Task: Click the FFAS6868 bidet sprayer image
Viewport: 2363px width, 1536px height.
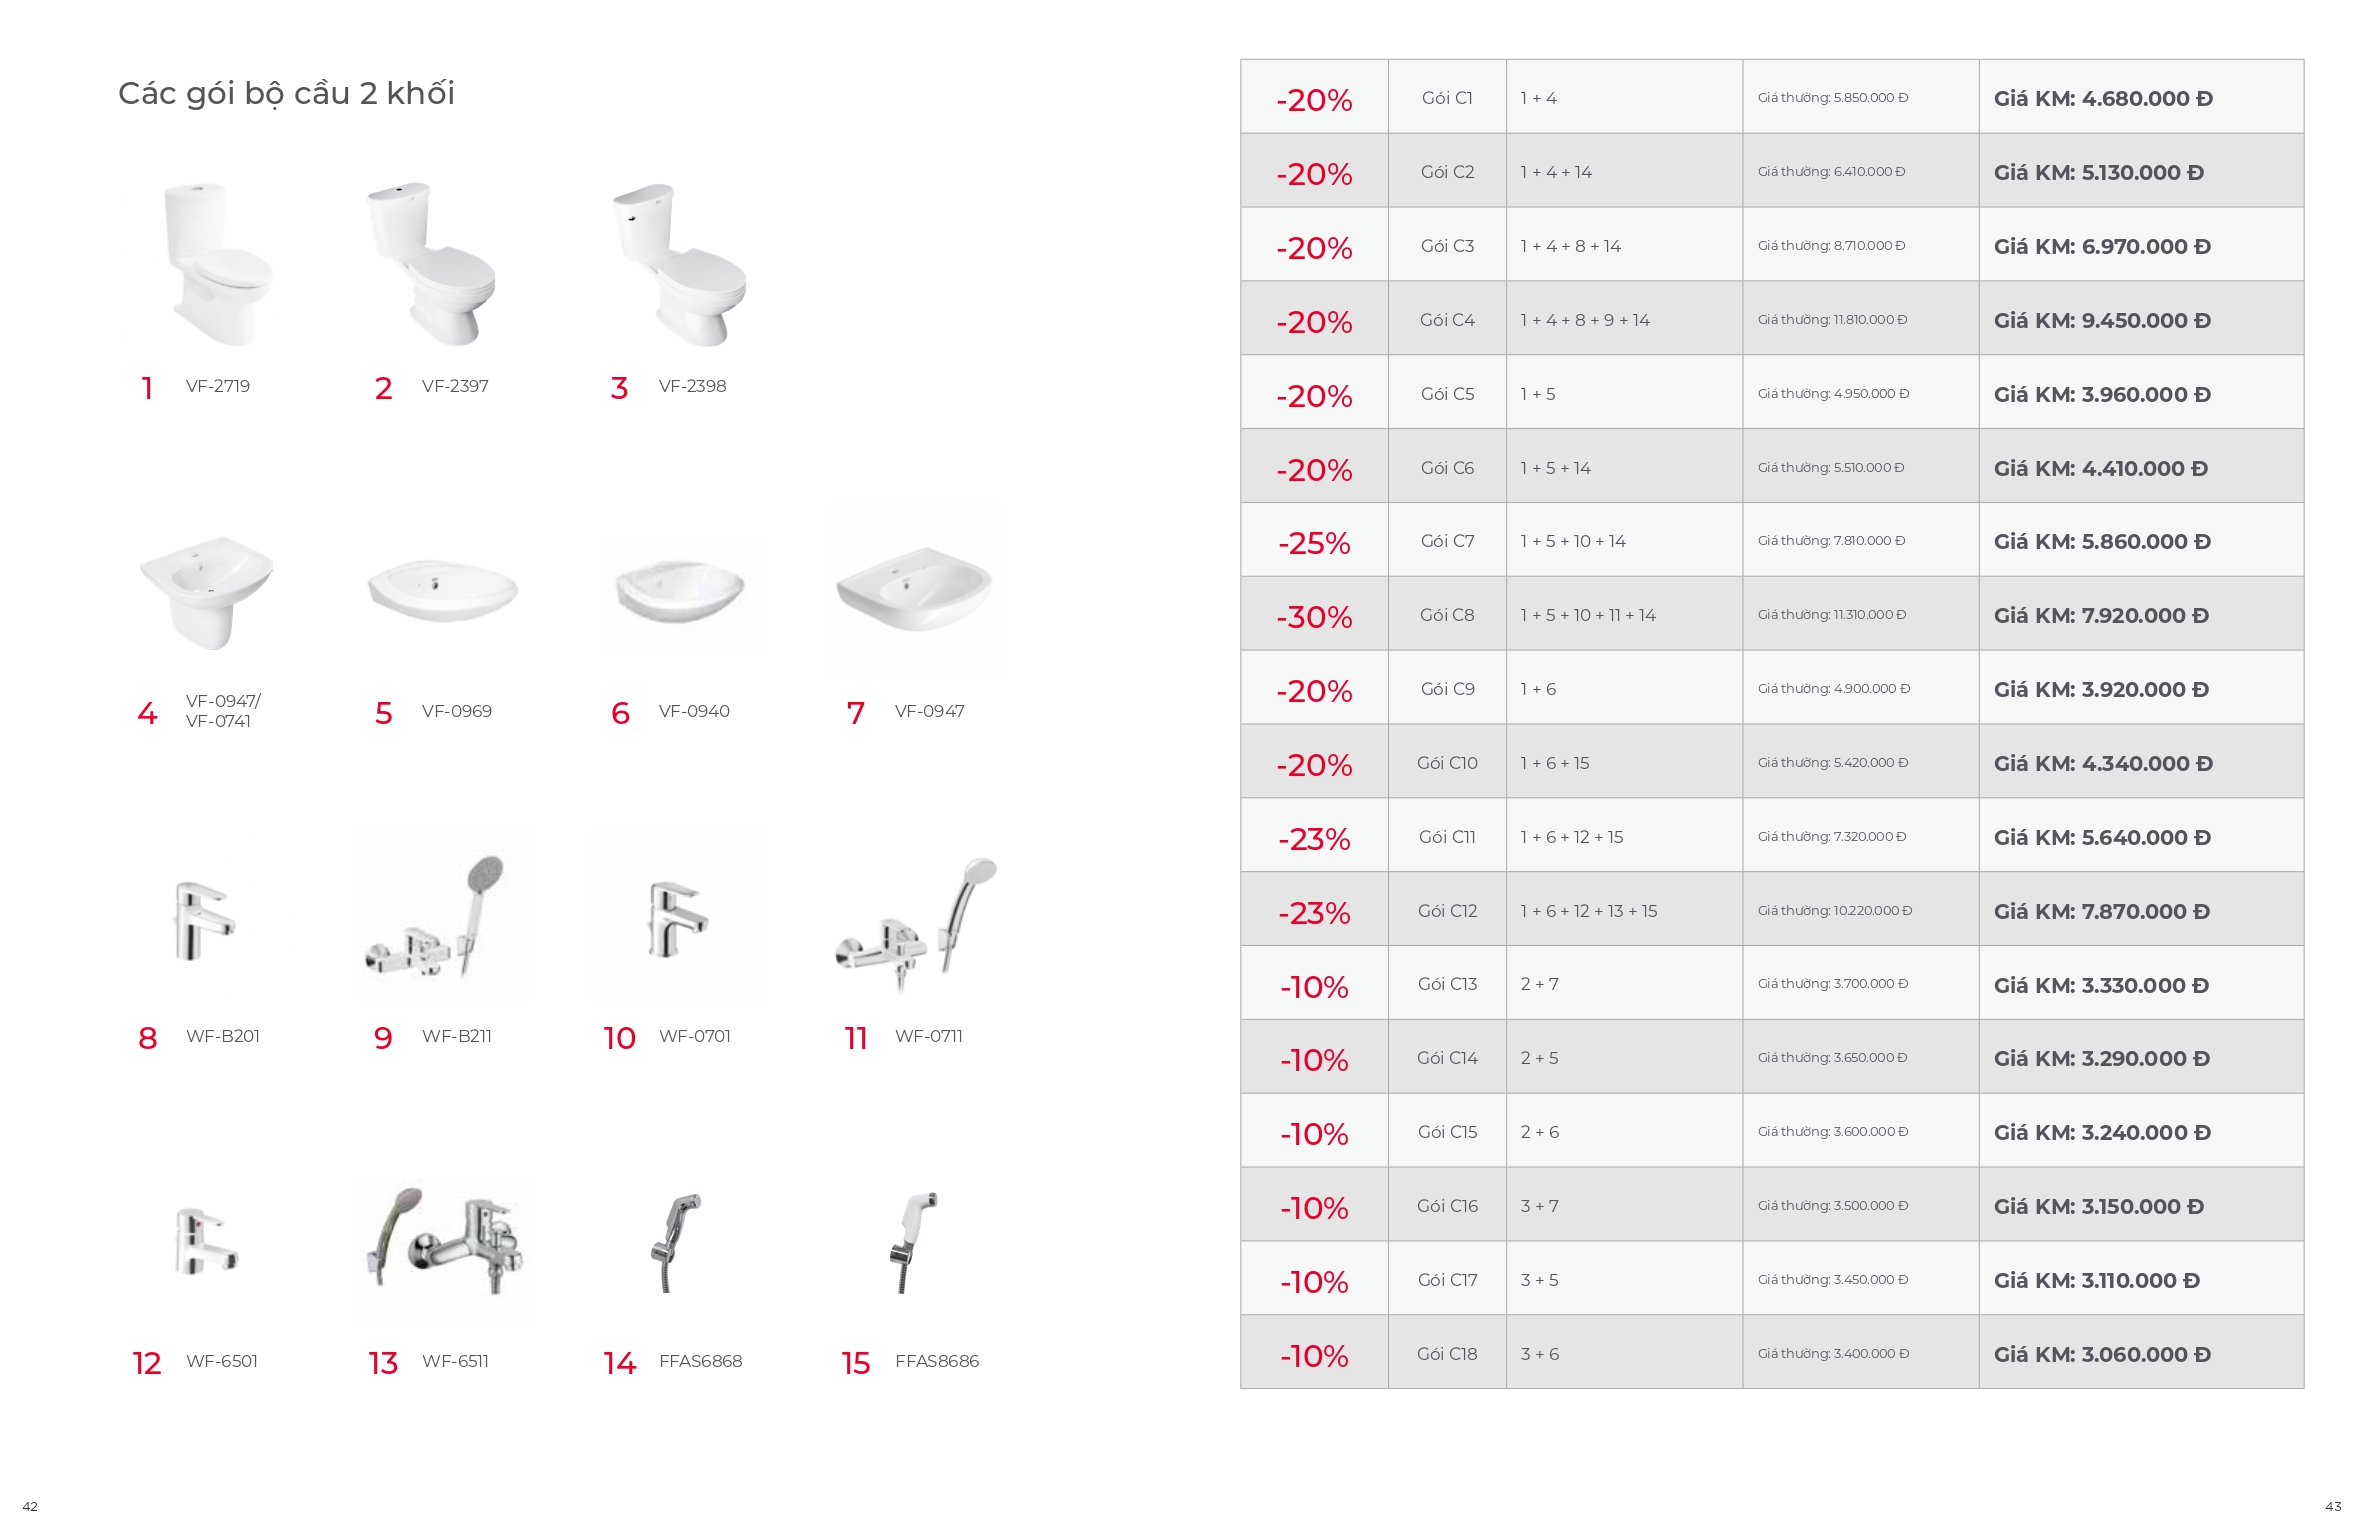Action: (x=676, y=1243)
